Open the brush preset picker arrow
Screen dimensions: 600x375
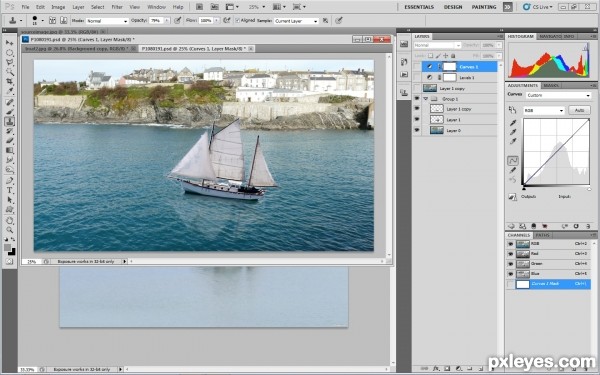pos(42,21)
